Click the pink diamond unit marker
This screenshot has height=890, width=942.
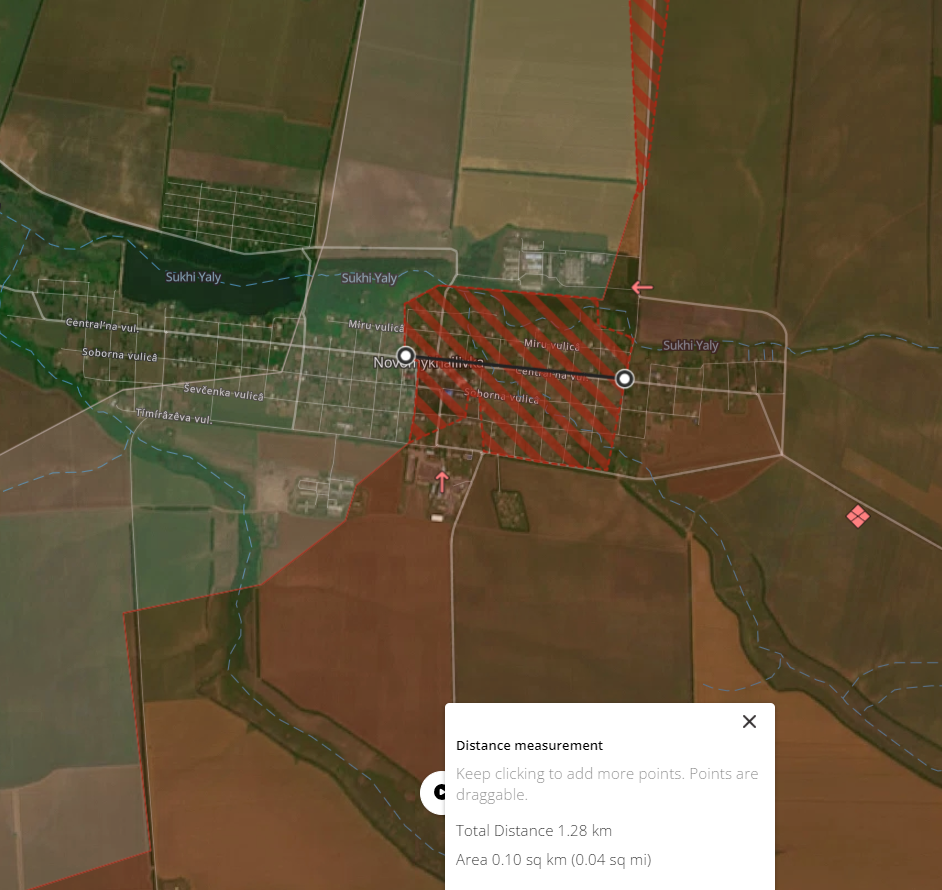pyautogui.click(x=857, y=516)
